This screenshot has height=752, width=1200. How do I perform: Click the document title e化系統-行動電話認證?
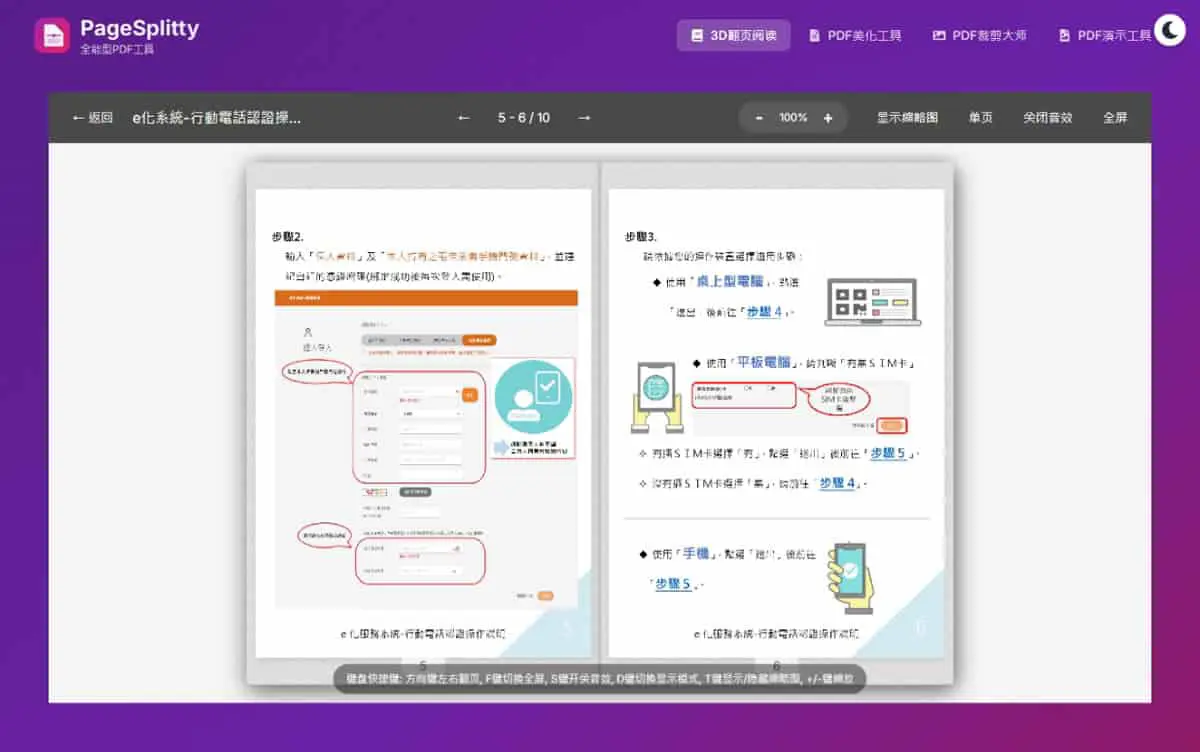216,117
